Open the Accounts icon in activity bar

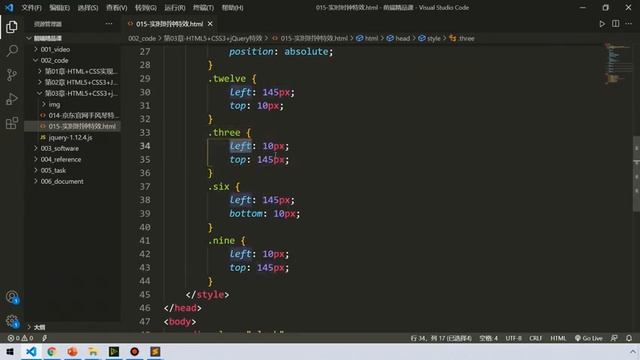tap(12, 297)
